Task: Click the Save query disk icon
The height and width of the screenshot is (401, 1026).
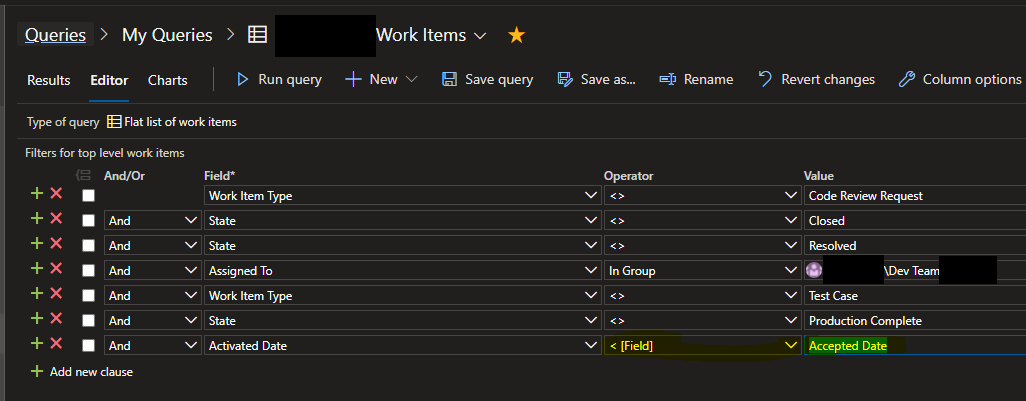Action: (449, 79)
